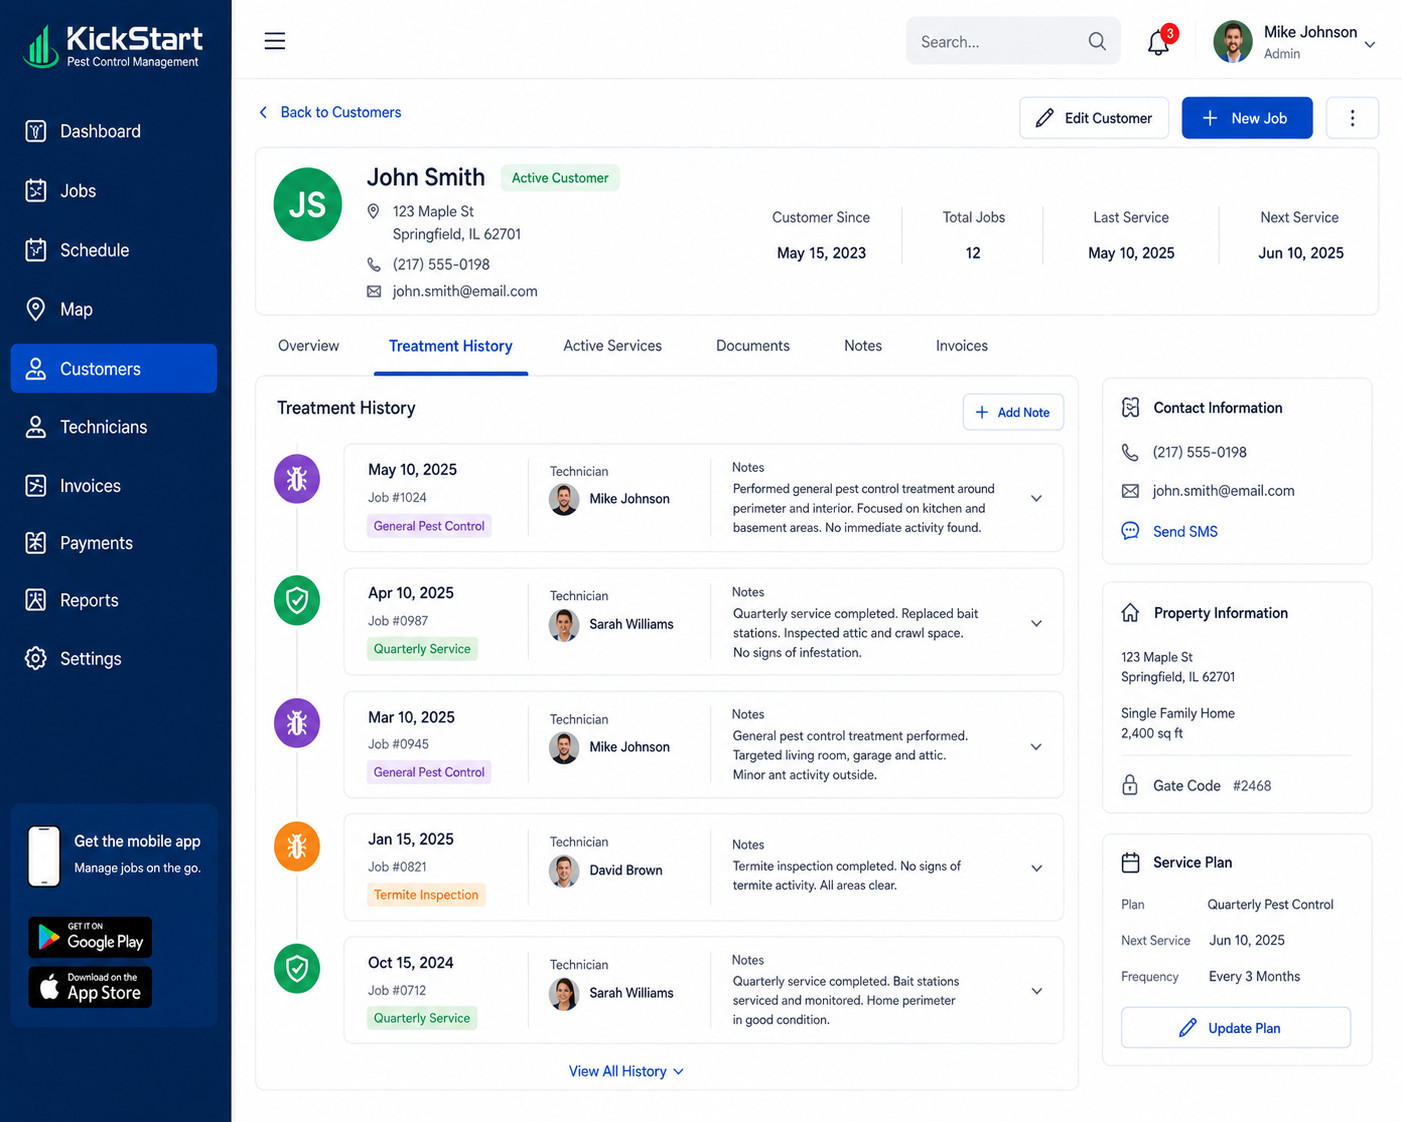
Task: Click the Termite Inspection tag
Action: coord(426,895)
